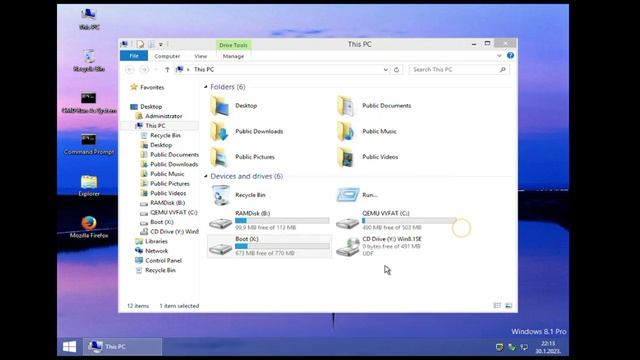The width and height of the screenshot is (640, 360).
Task: Select Public Videos in navigation pane
Action: pos(164,193)
